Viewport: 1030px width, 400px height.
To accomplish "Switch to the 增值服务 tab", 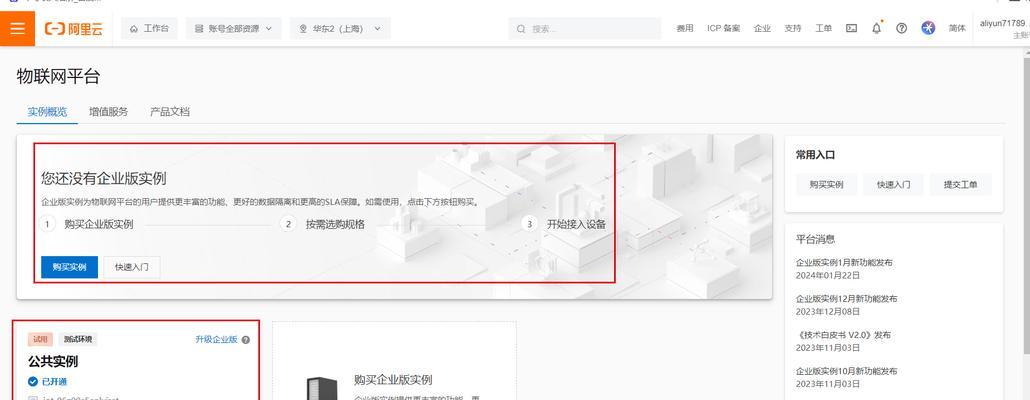I will [108, 112].
